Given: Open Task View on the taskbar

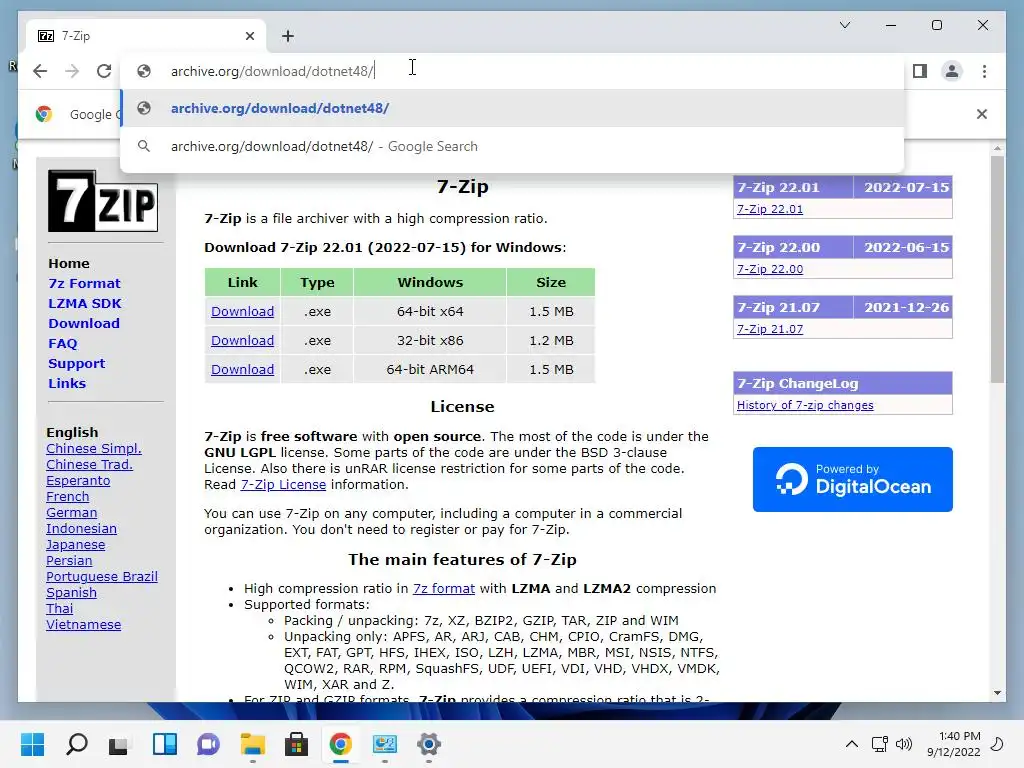Looking at the screenshot, I should pos(120,744).
